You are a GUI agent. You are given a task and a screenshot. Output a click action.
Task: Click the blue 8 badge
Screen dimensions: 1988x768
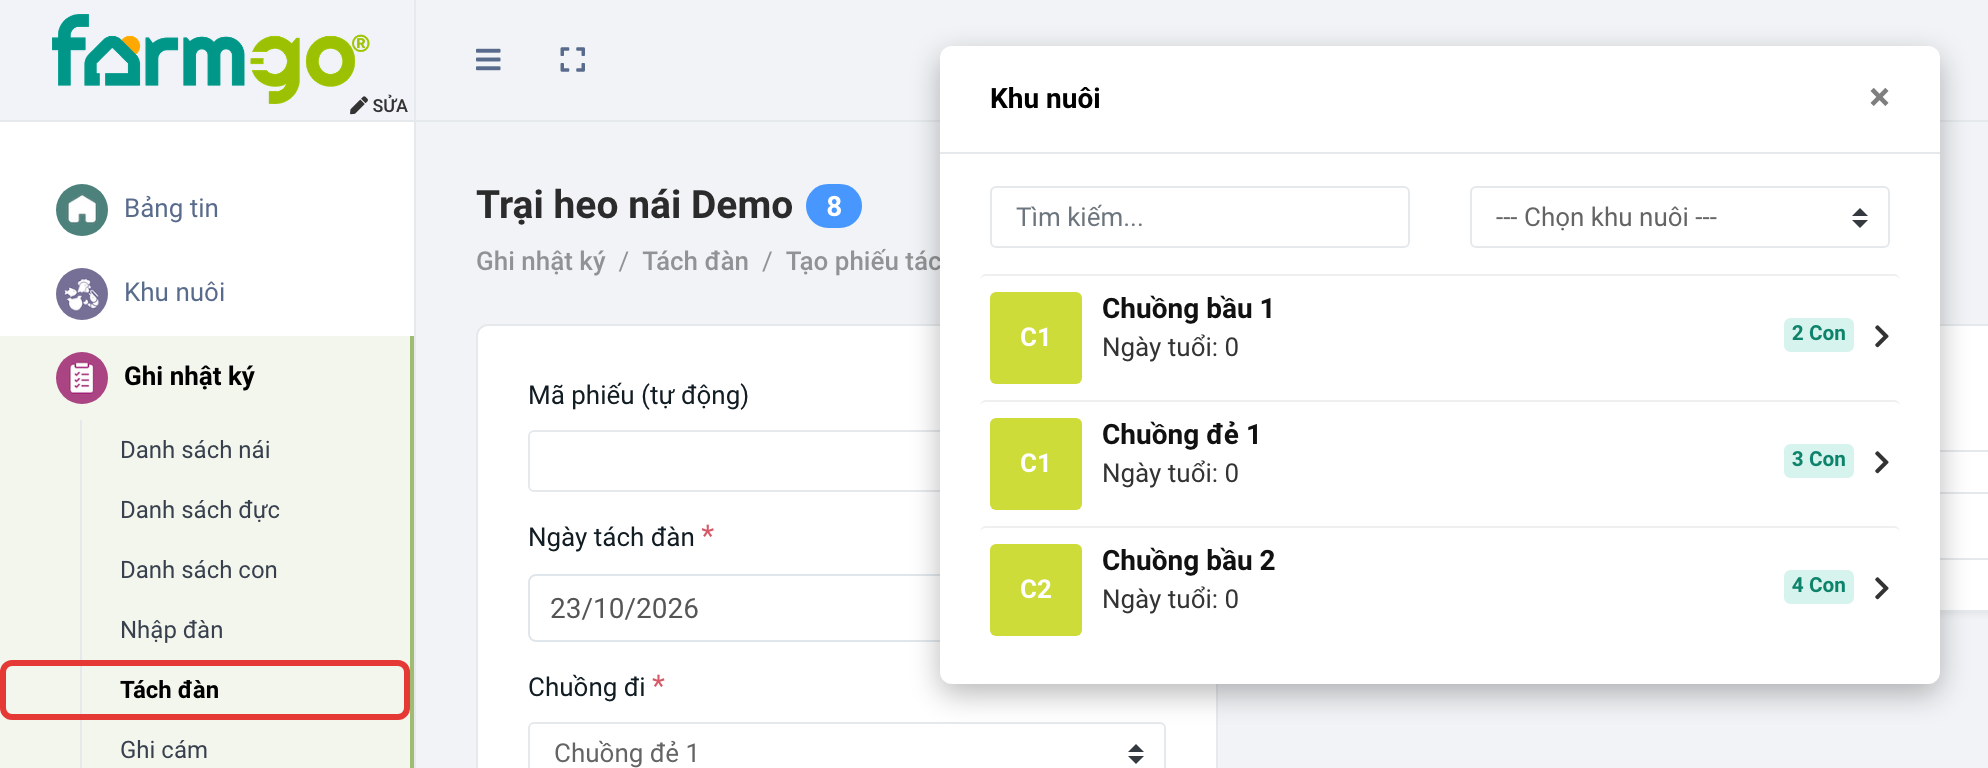pyautogui.click(x=834, y=207)
